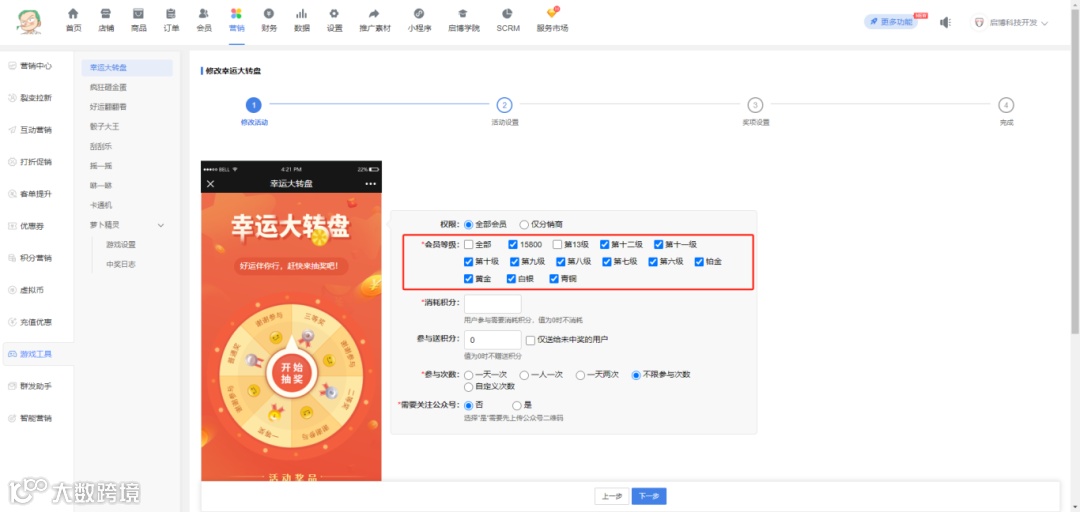Open the 数据 data chart icon
The height and width of the screenshot is (512, 1080).
[302, 13]
